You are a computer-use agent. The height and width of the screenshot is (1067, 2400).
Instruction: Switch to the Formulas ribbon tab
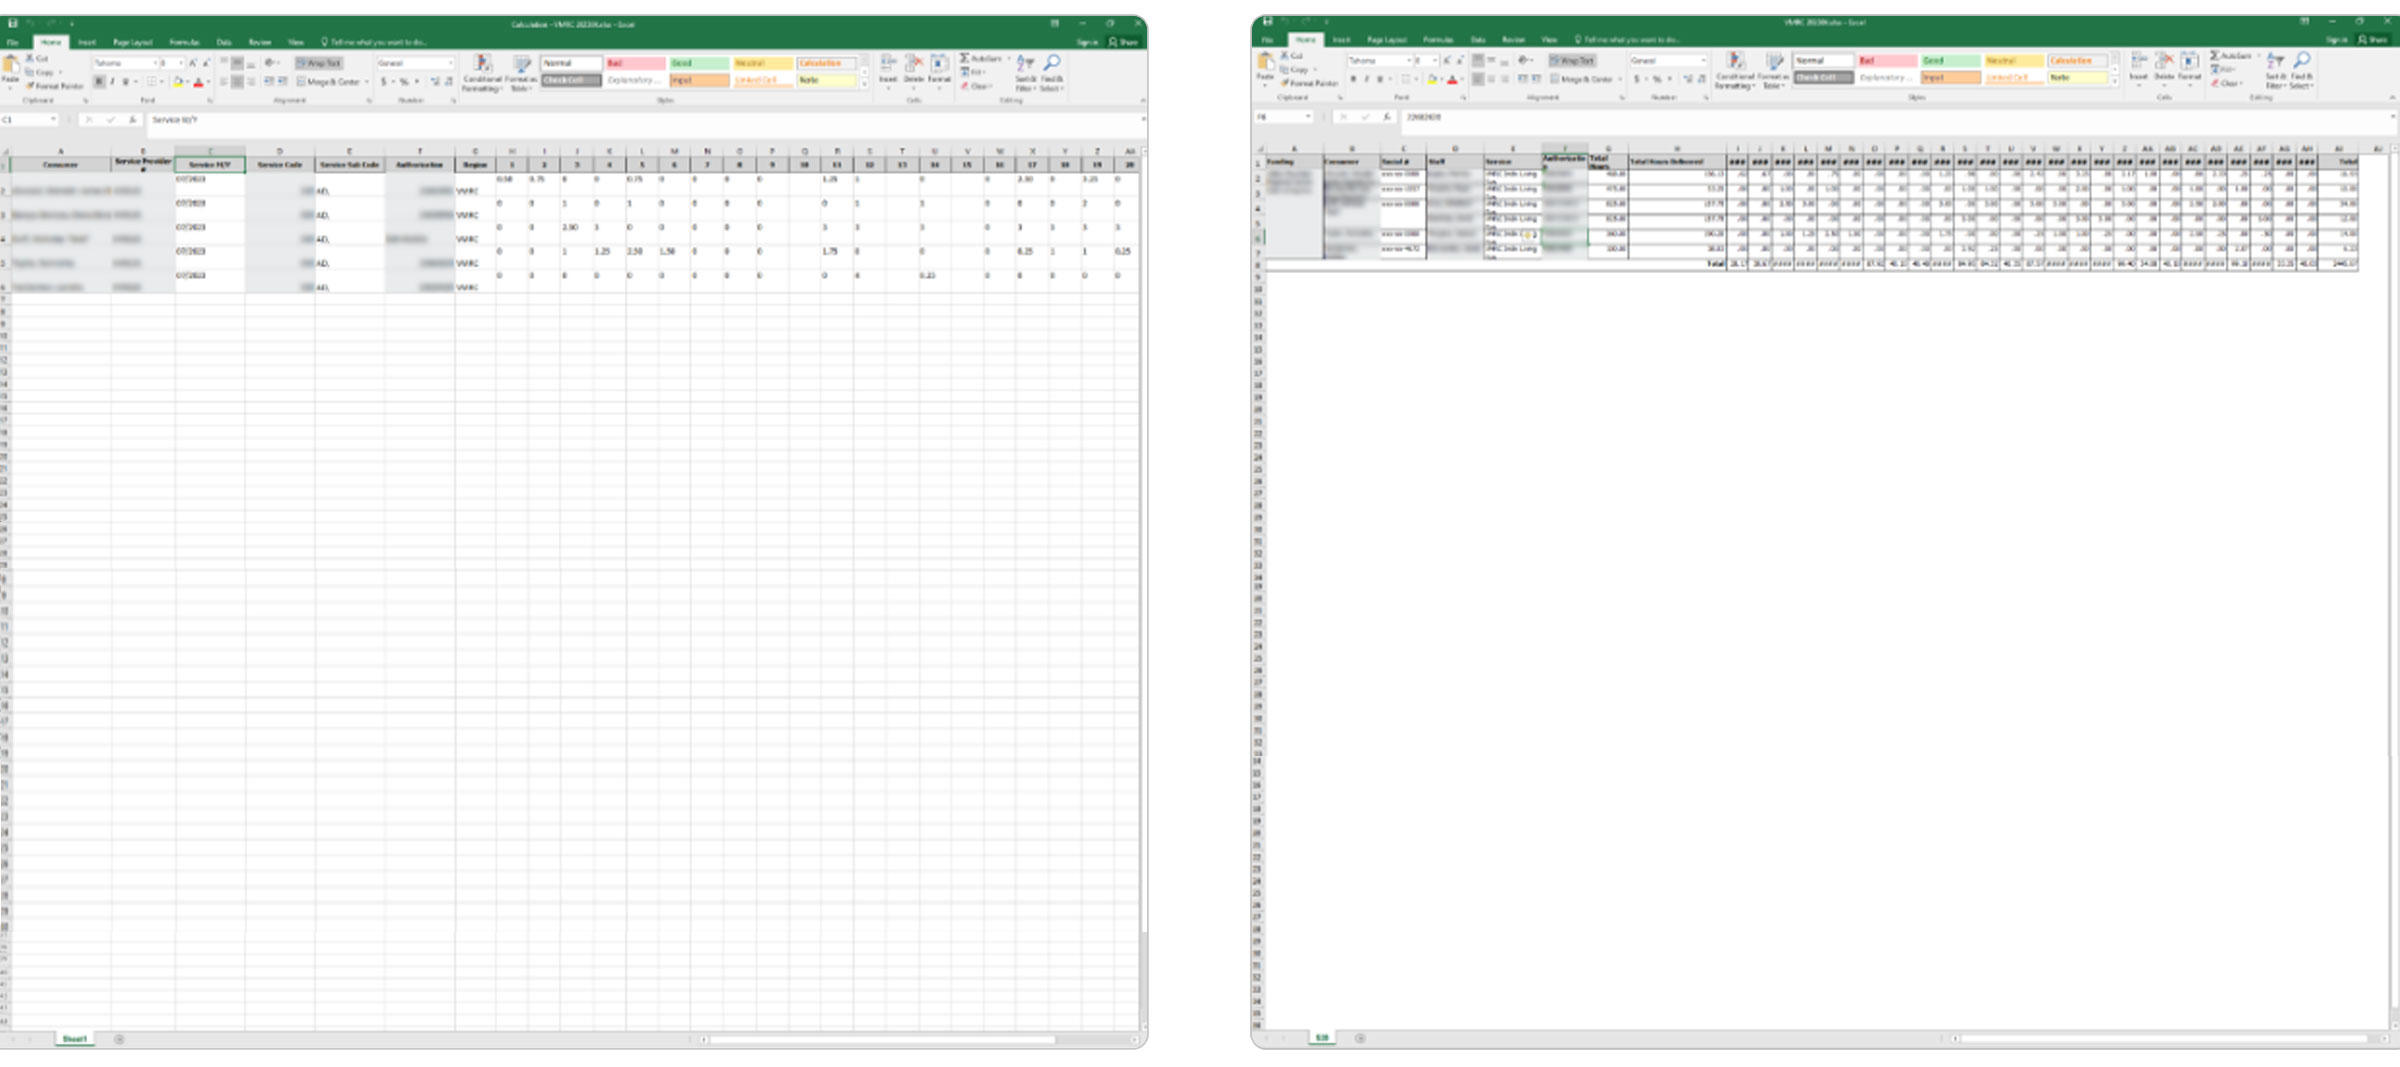(x=187, y=42)
